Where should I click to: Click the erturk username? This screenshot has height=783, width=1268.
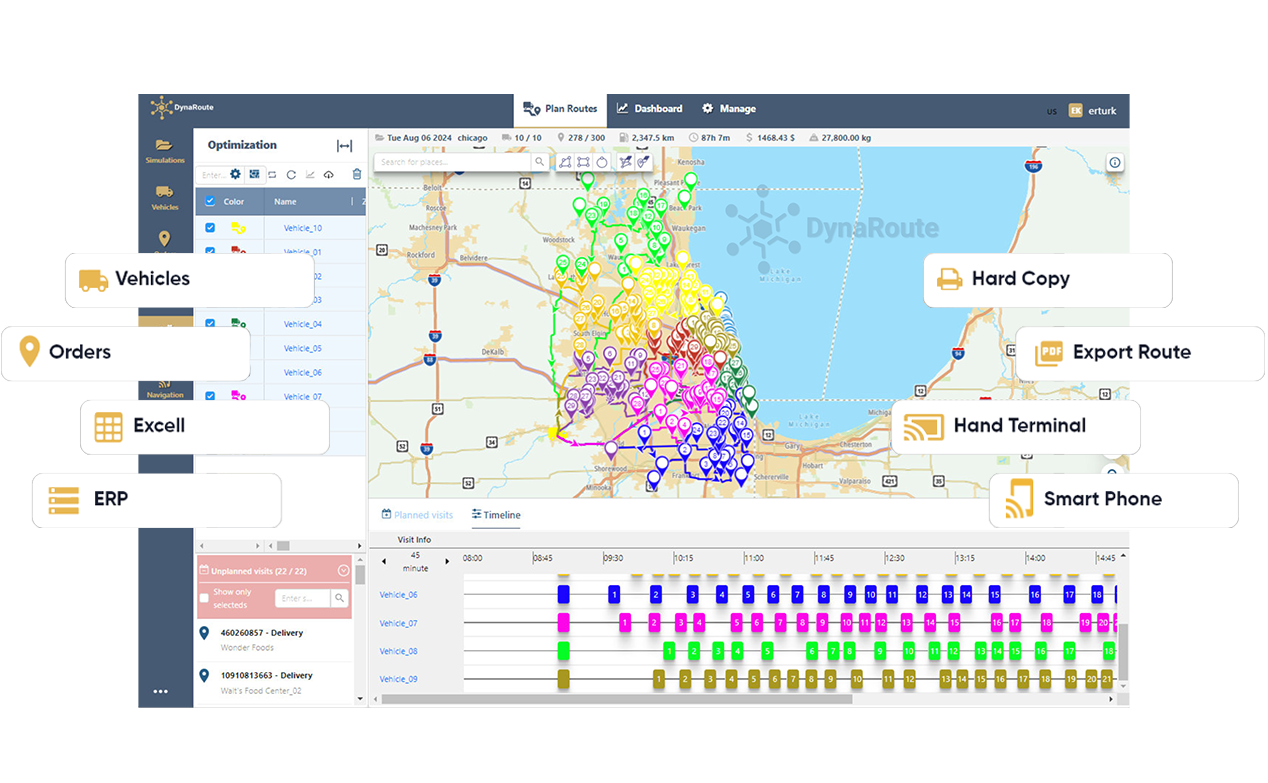1101,111
